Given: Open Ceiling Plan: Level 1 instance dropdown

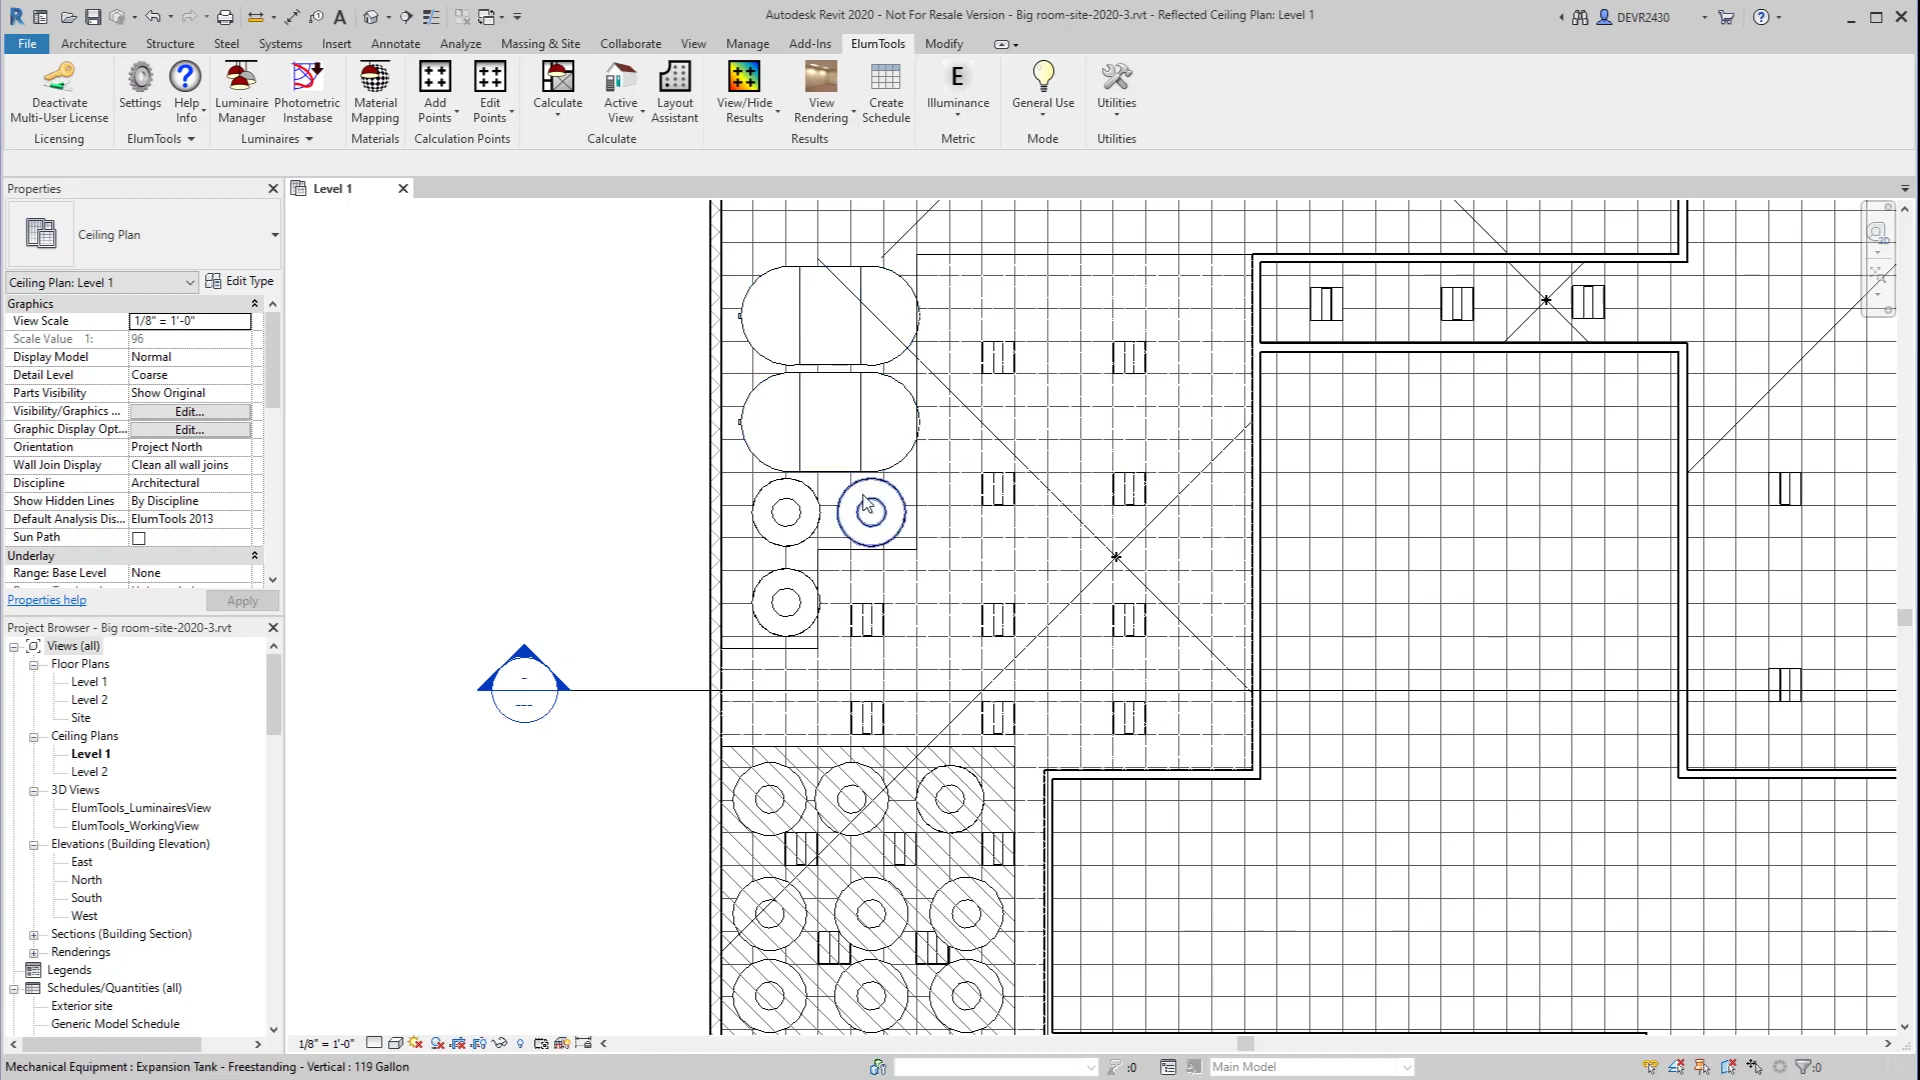Looking at the screenshot, I should coord(102,283).
